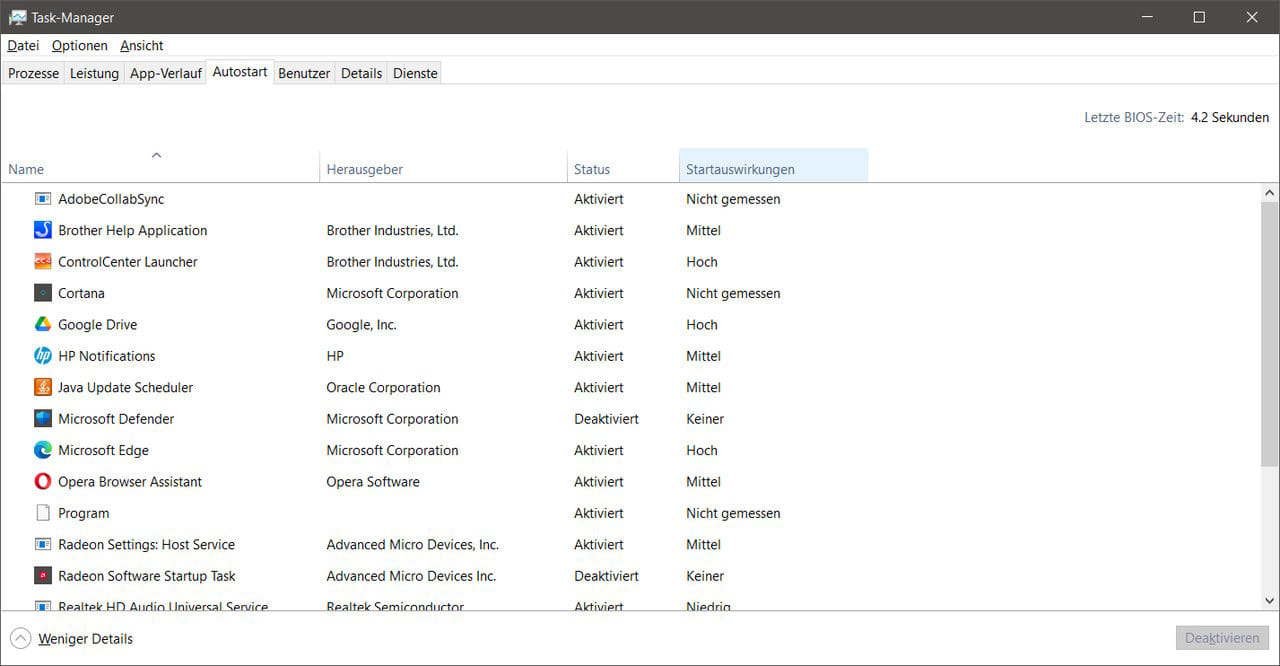Select the Microsoft Defender shield icon
The image size is (1280, 666).
pyautogui.click(x=42, y=418)
